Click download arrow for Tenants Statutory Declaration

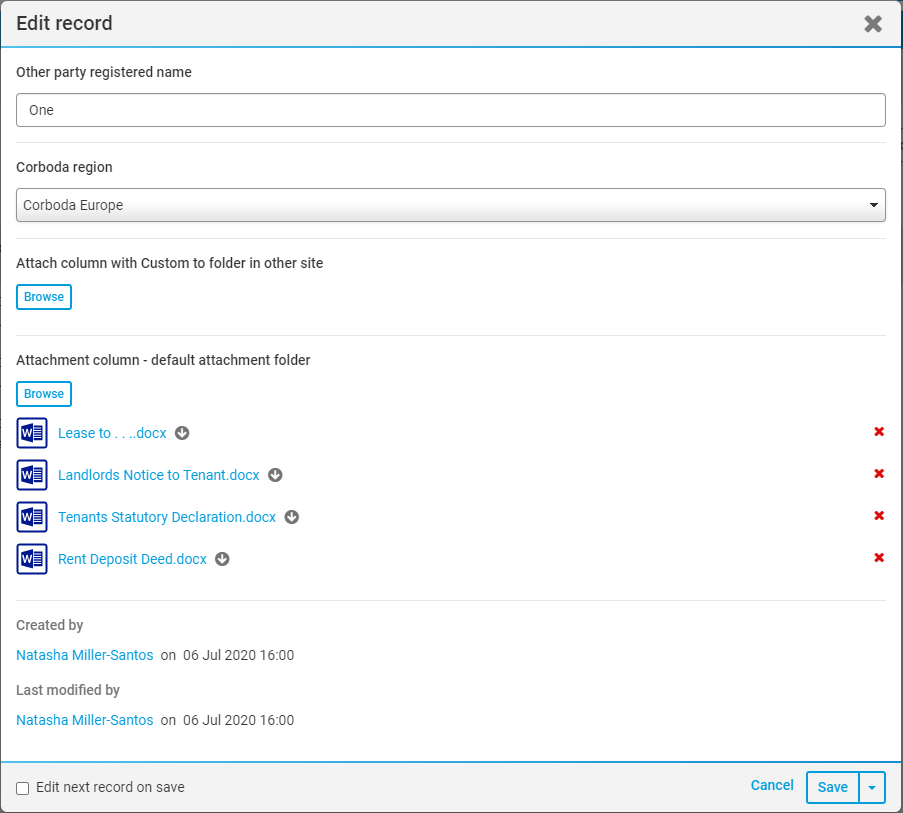point(292,517)
